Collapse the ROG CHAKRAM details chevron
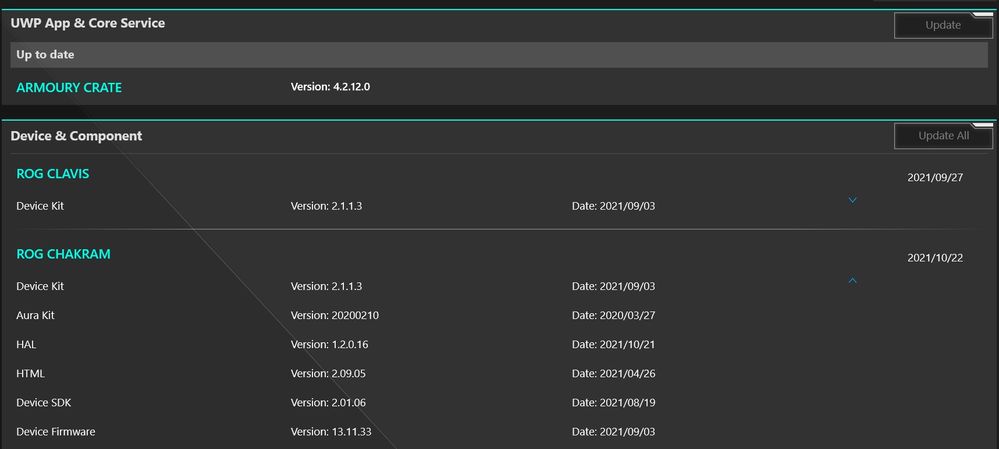999x449 pixels. tap(852, 280)
